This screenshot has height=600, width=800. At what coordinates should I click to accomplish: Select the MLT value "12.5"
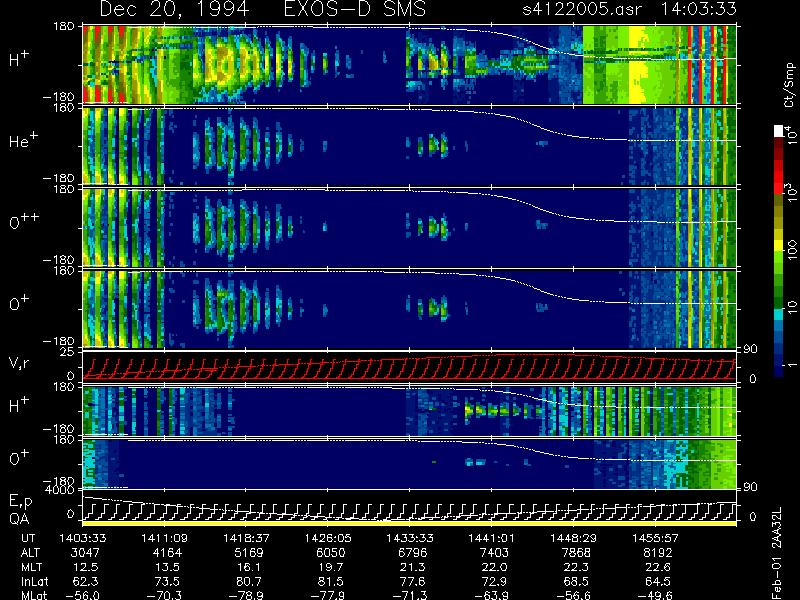[87, 567]
